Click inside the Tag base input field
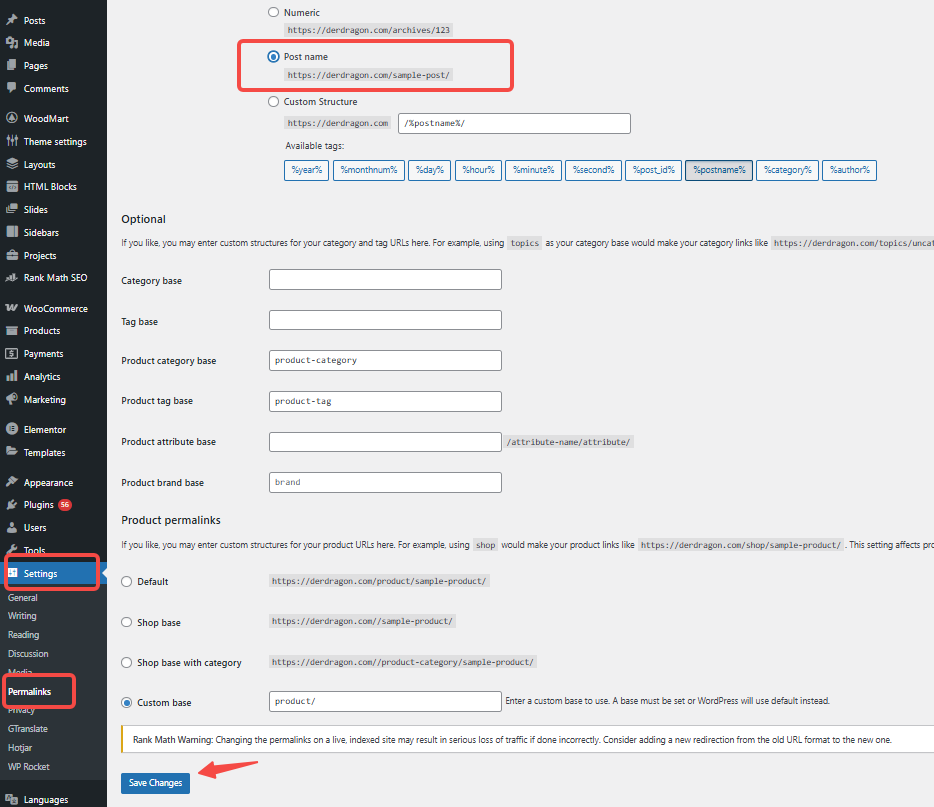This screenshot has width=934, height=807. tap(384, 319)
